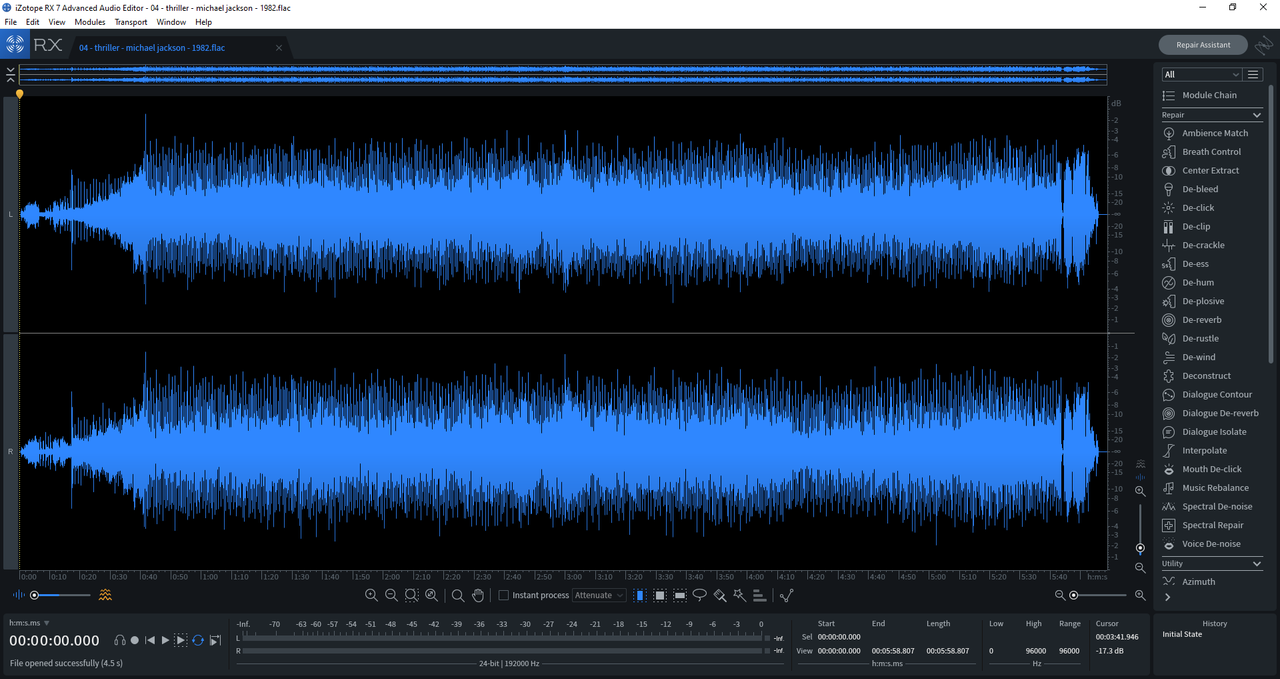The image size is (1280, 679).
Task: Zoom to the current selection
Action: pyautogui.click(x=411, y=595)
